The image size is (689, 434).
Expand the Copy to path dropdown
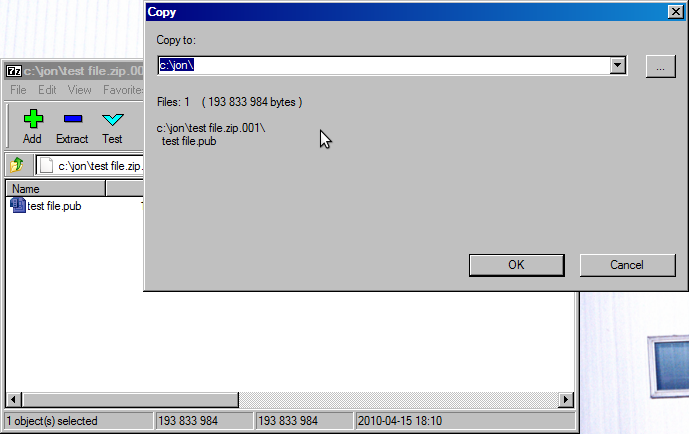[x=617, y=66]
